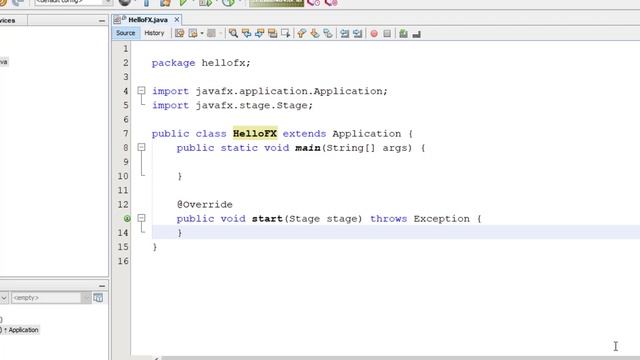Screen dimensions: 640x360
Task: Click the memory usage bar to garbage collect
Action: coord(276,3)
